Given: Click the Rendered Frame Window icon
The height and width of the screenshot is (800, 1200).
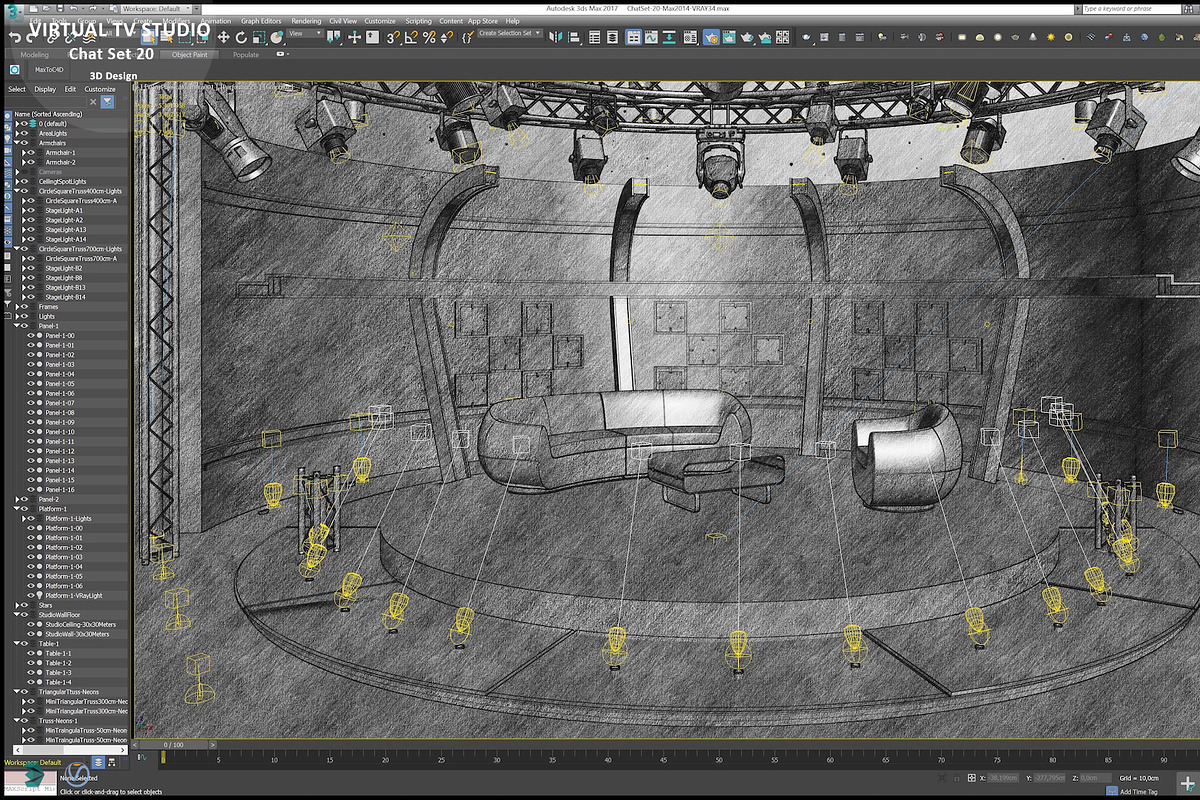Looking at the screenshot, I should click(729, 37).
